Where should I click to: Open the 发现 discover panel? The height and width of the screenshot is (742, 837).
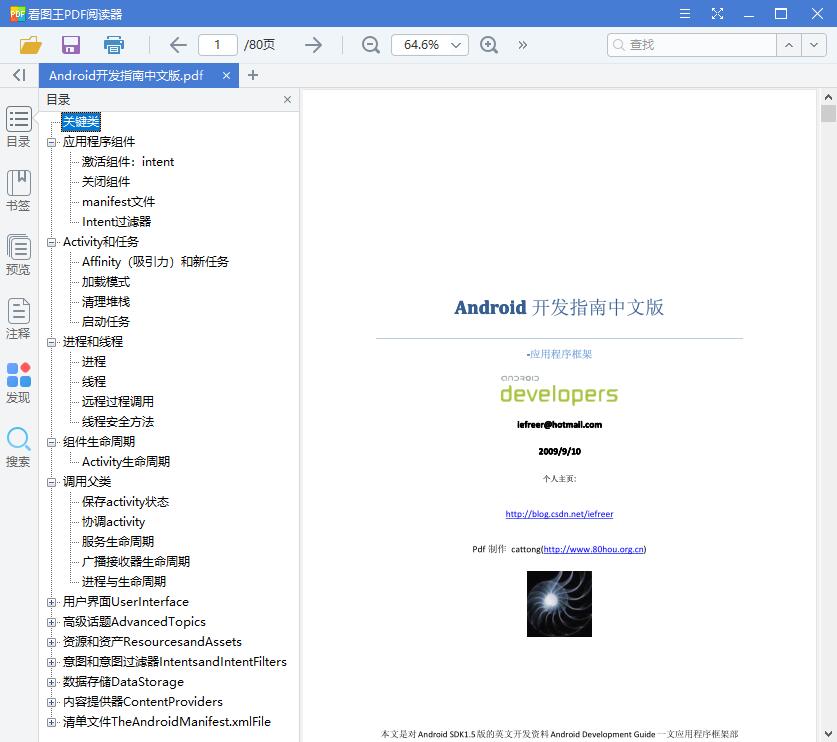(18, 380)
